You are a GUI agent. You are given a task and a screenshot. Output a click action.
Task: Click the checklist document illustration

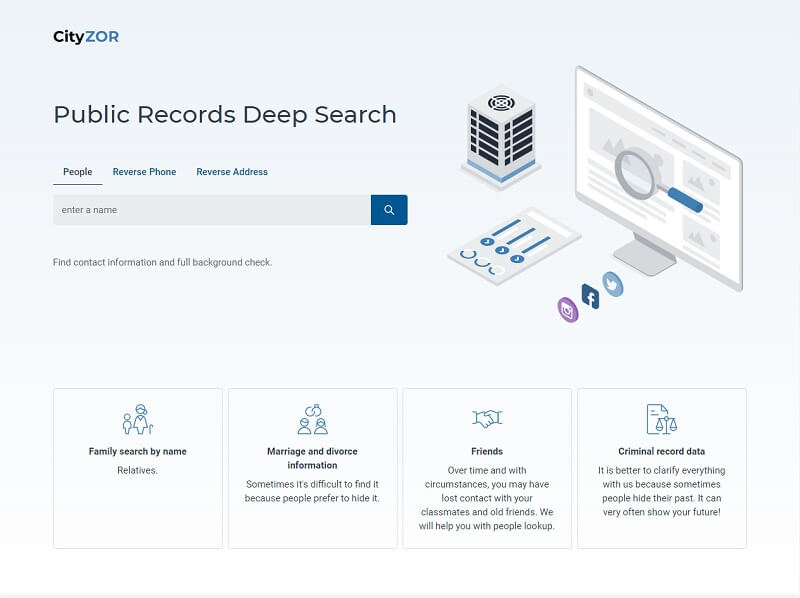514,246
